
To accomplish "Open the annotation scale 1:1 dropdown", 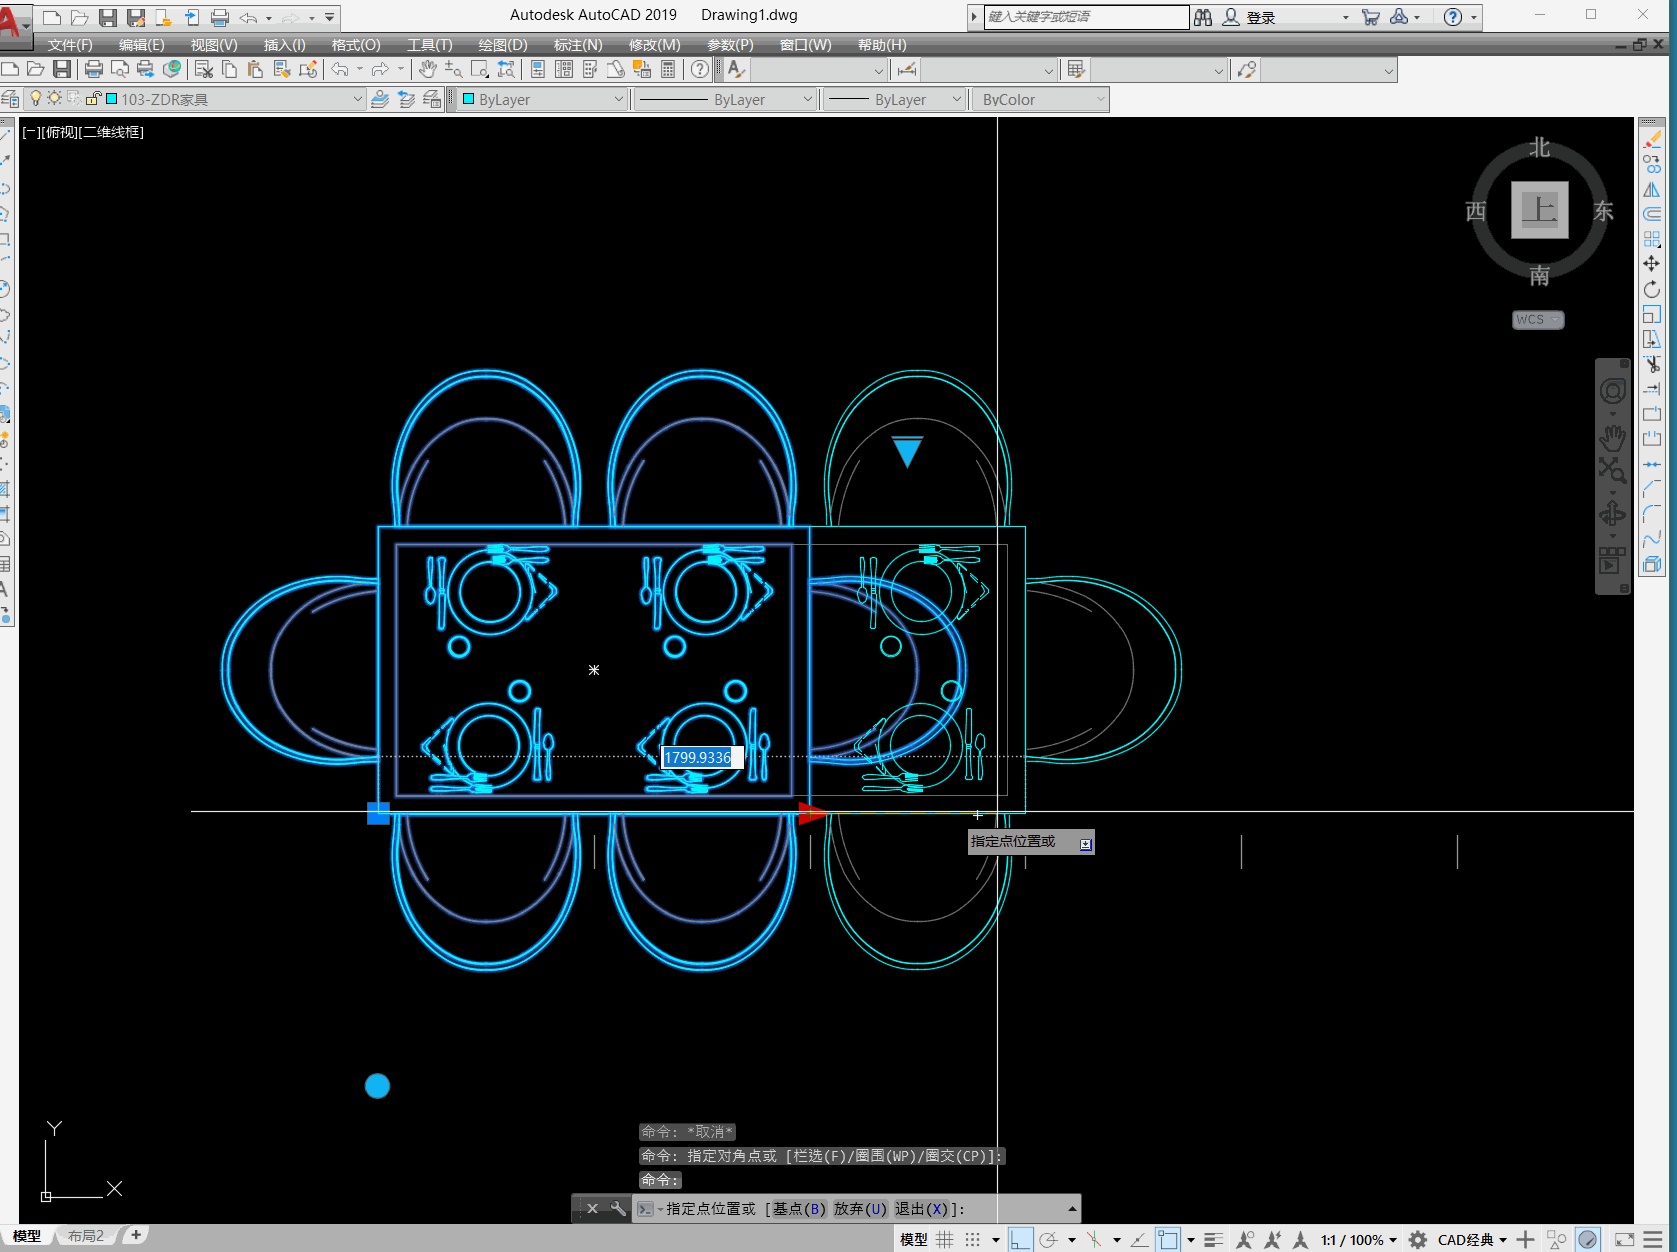I will click(x=1358, y=1240).
